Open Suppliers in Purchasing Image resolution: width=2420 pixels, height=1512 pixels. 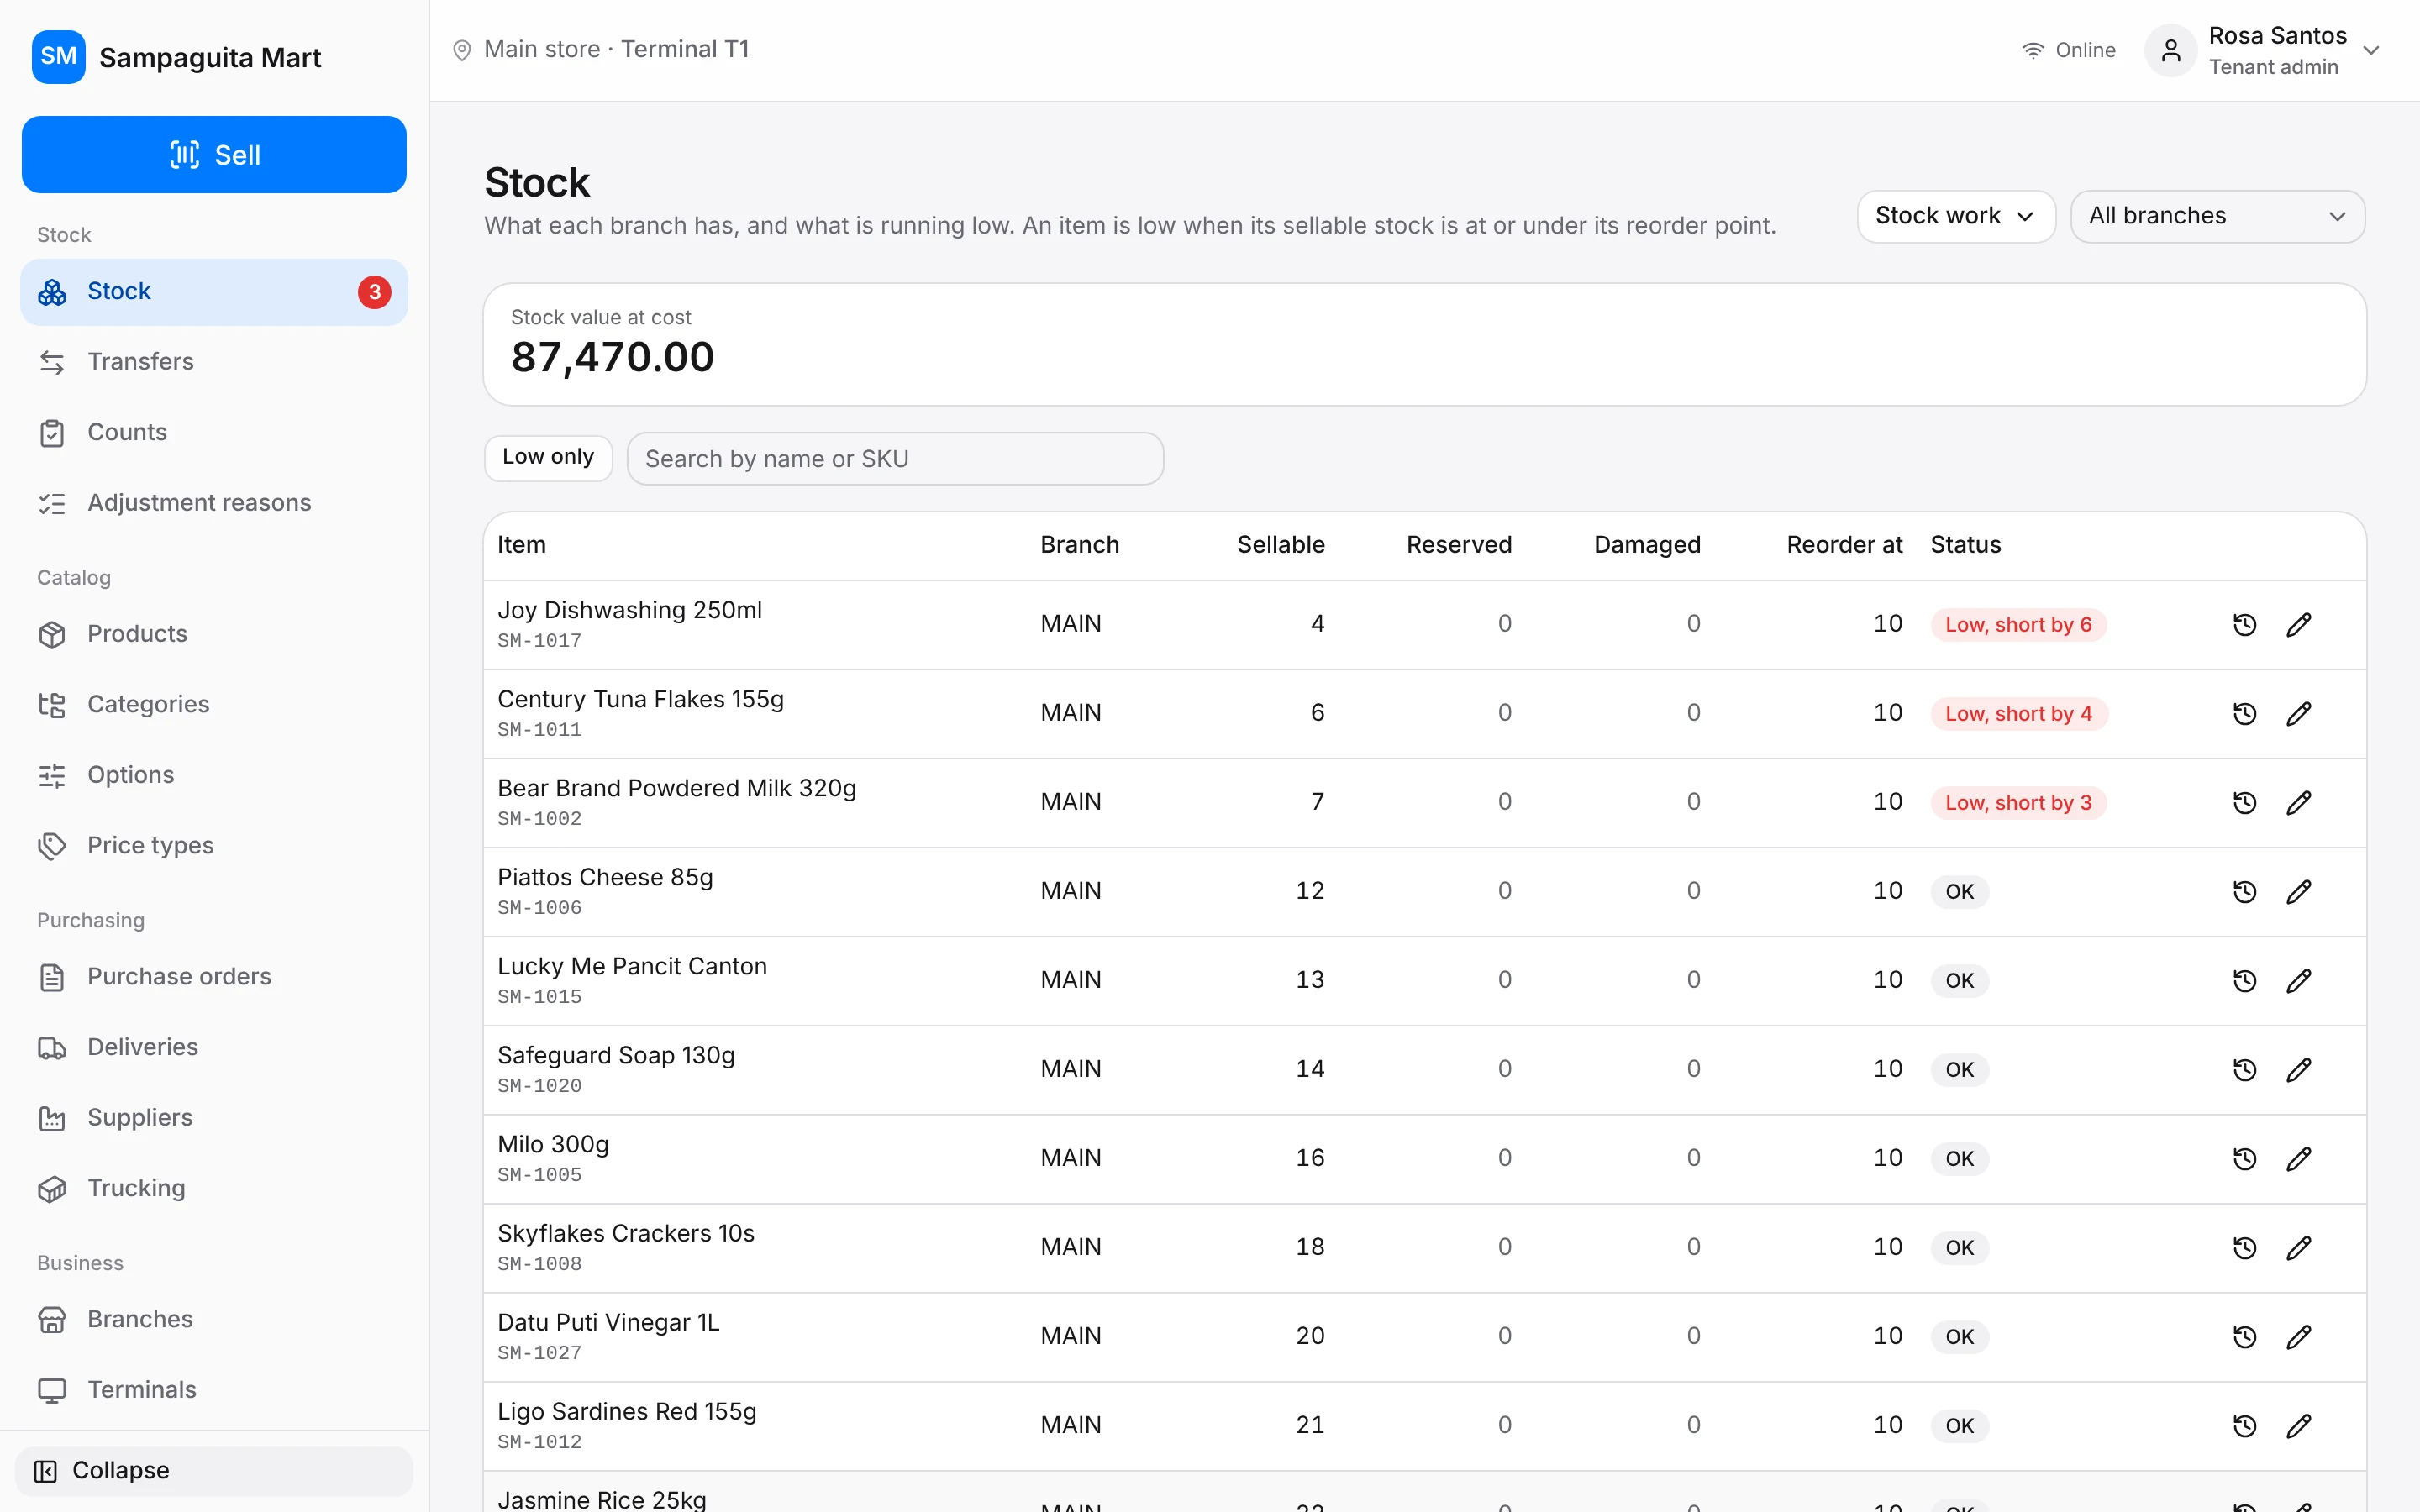tap(214, 1118)
